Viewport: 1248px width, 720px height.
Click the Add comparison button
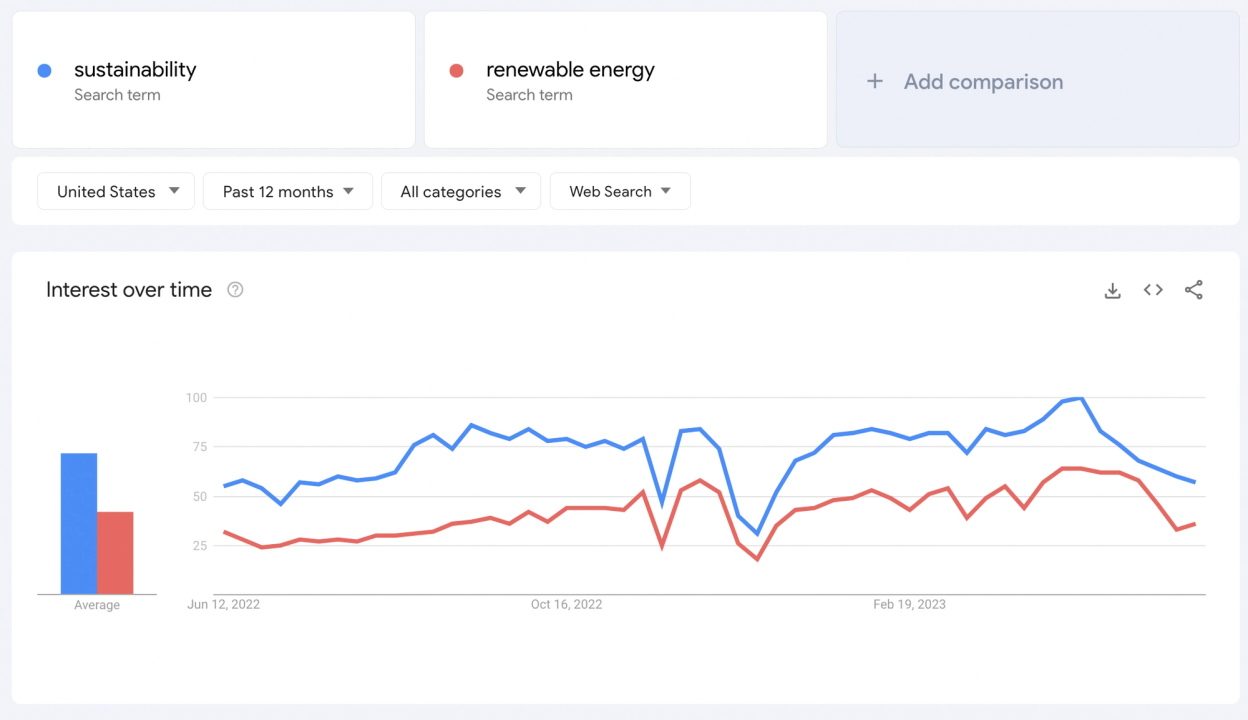(x=983, y=82)
